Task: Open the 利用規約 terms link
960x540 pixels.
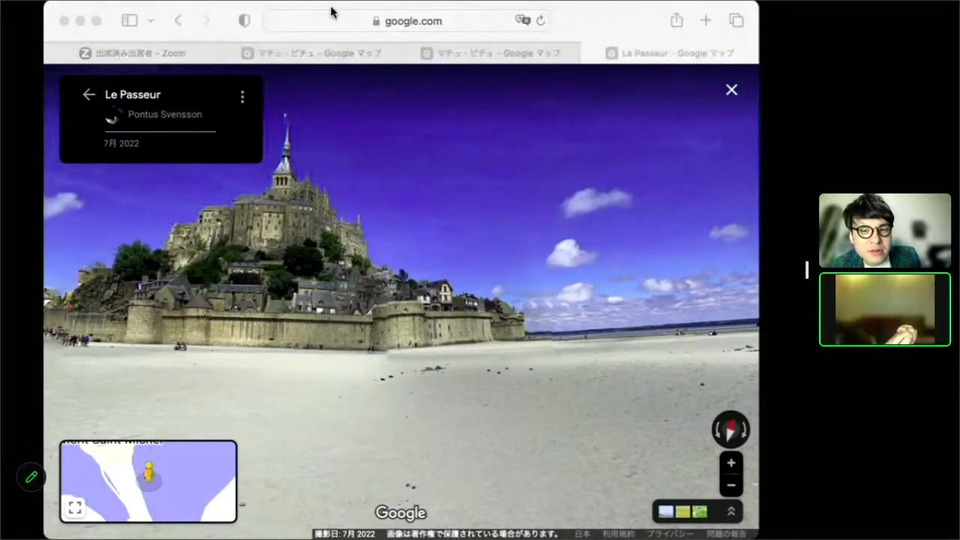Action: tap(618, 534)
